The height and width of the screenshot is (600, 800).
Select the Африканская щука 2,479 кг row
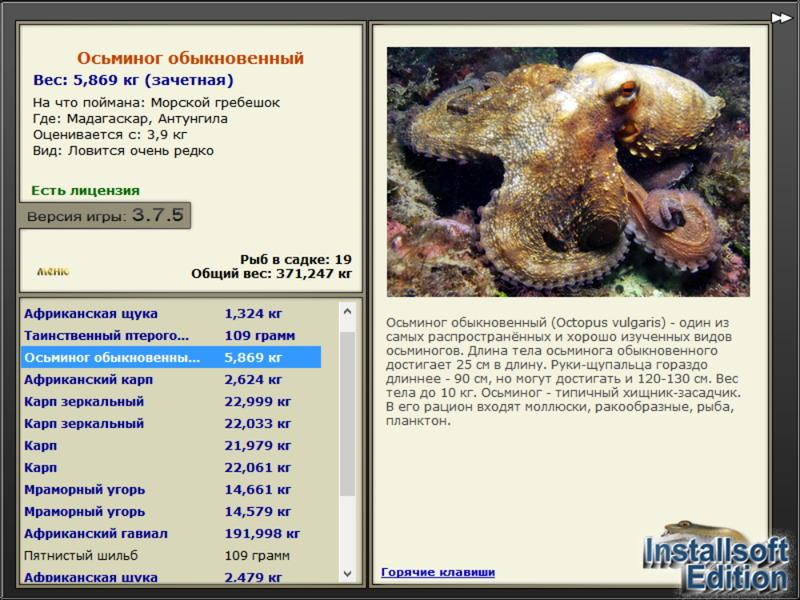pos(171,577)
